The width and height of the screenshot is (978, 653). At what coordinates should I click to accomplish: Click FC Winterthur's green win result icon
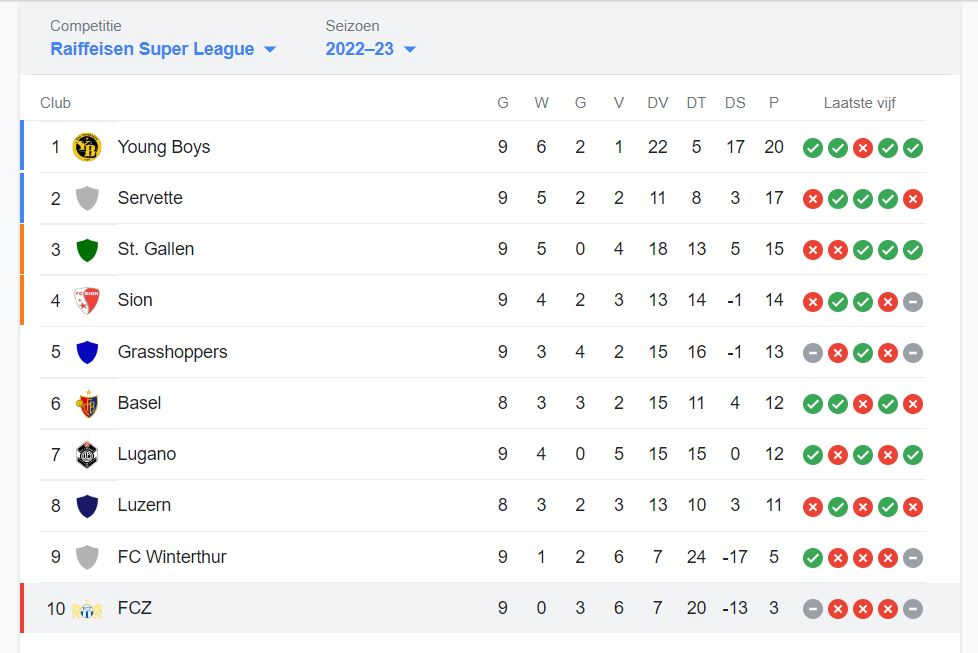click(813, 558)
